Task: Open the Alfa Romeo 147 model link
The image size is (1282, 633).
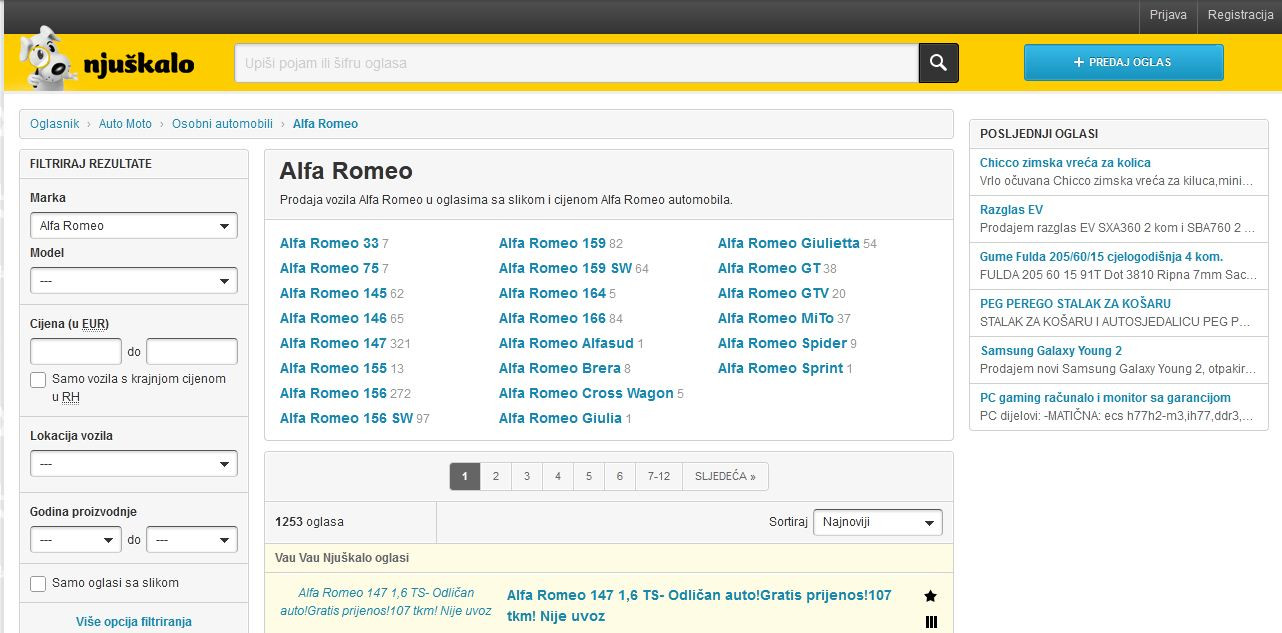Action: [x=333, y=343]
